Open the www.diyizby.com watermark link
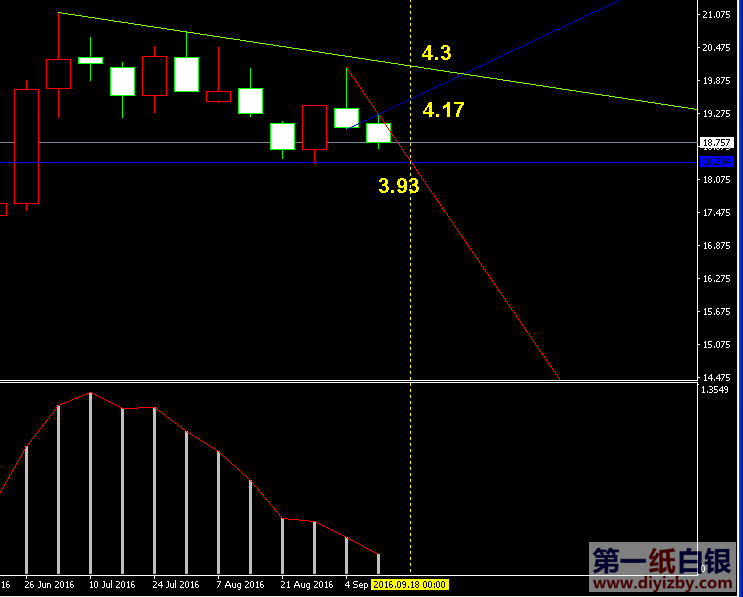 (663, 577)
